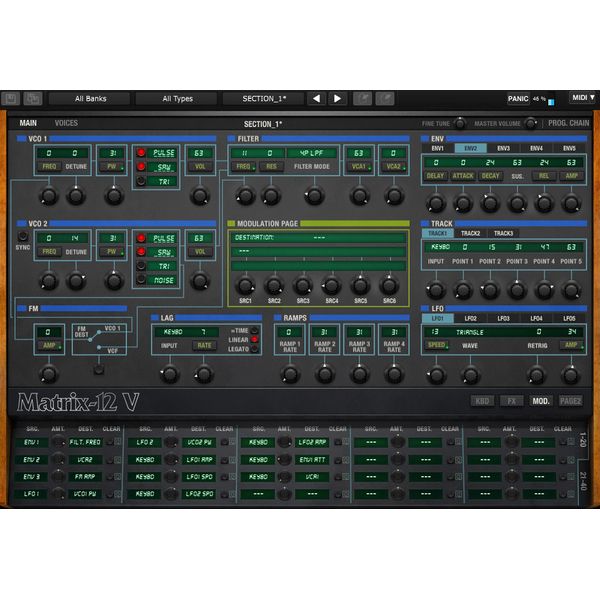
Task: Select the TRACK3 tab
Action: (x=503, y=233)
